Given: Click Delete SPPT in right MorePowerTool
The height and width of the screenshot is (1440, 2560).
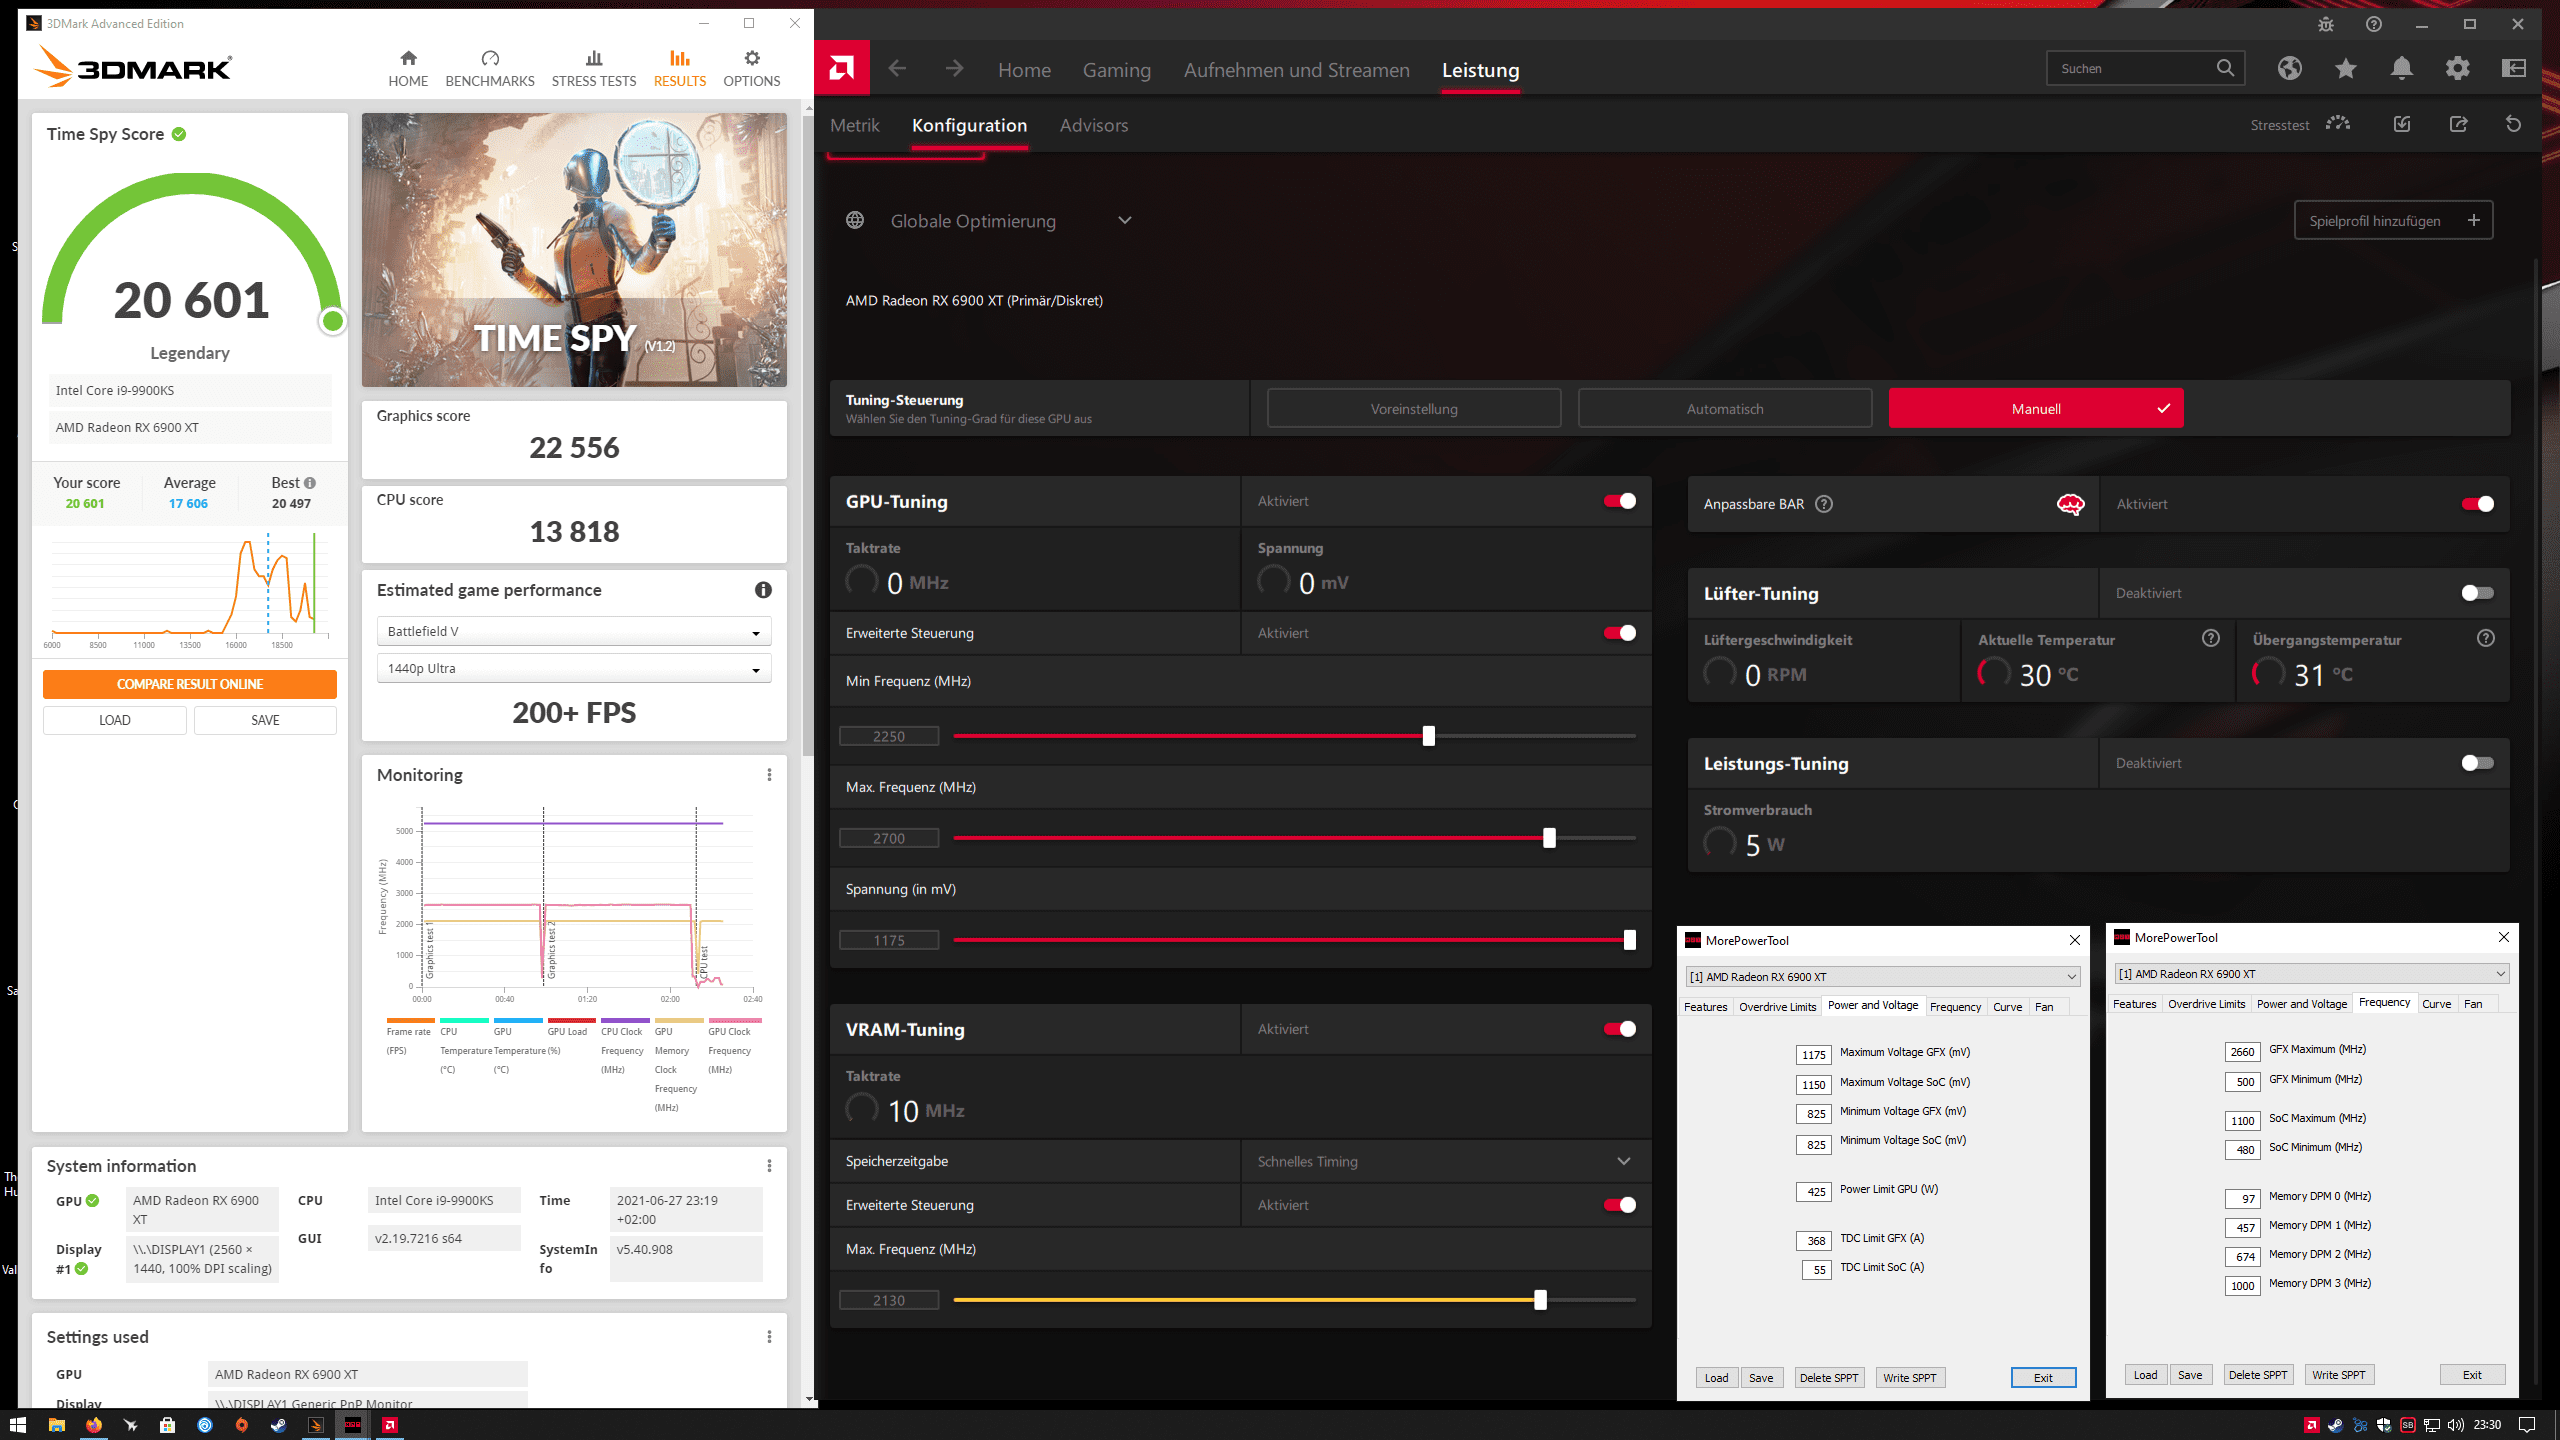Looking at the screenshot, I should coord(2258,1375).
